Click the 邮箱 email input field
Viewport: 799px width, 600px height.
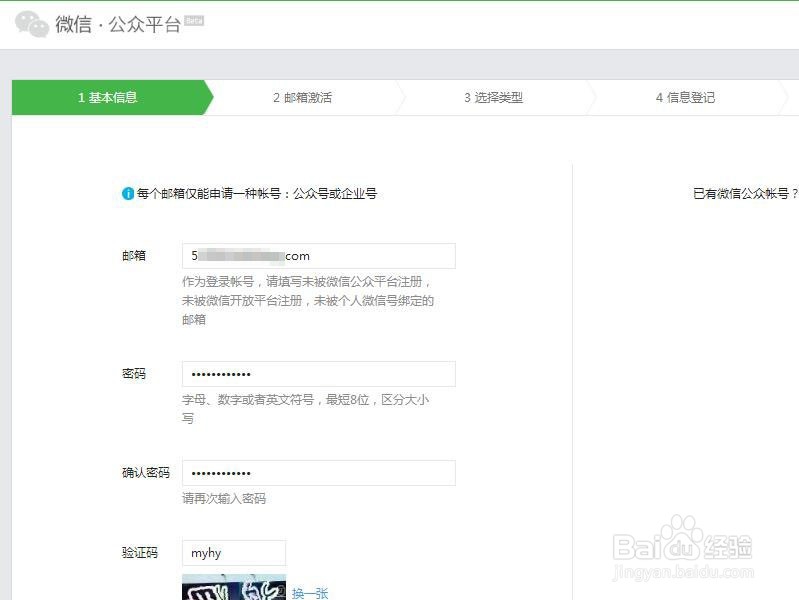coord(318,256)
